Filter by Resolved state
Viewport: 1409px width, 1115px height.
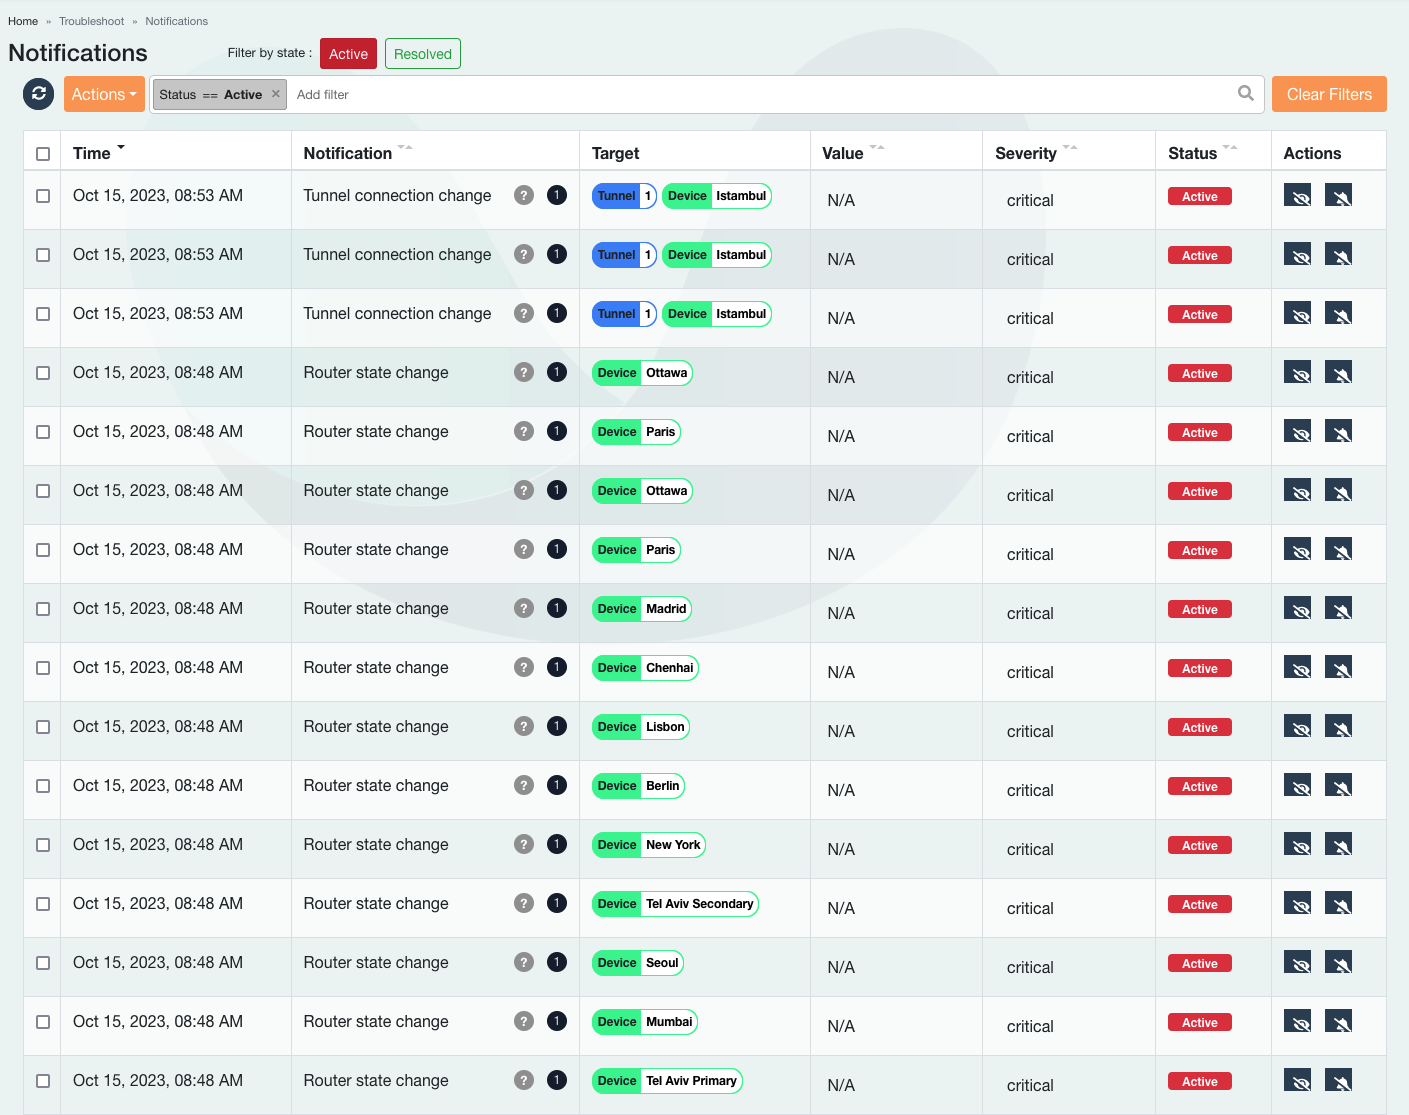pyautogui.click(x=422, y=54)
